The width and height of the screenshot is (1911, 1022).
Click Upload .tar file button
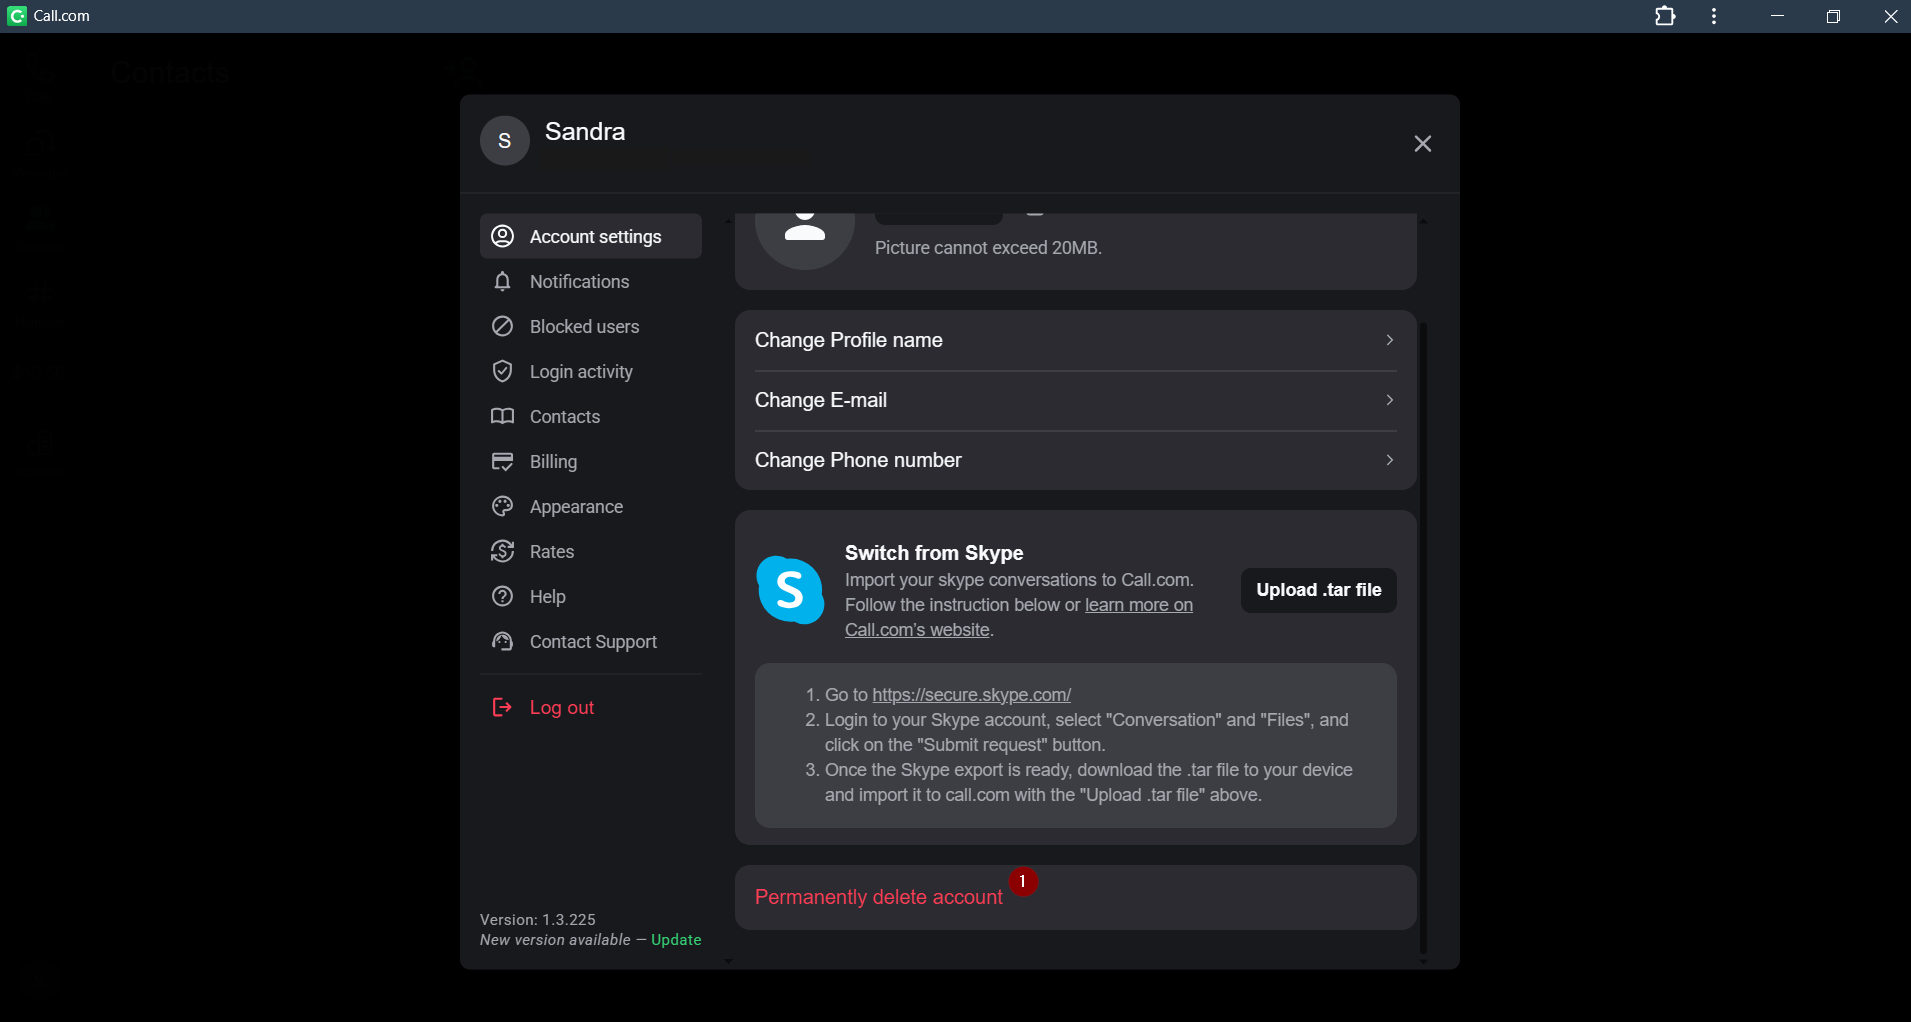[1318, 590]
